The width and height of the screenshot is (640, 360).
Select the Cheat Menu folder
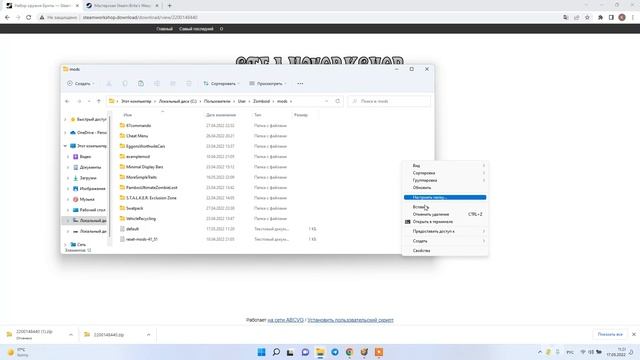click(x=137, y=136)
